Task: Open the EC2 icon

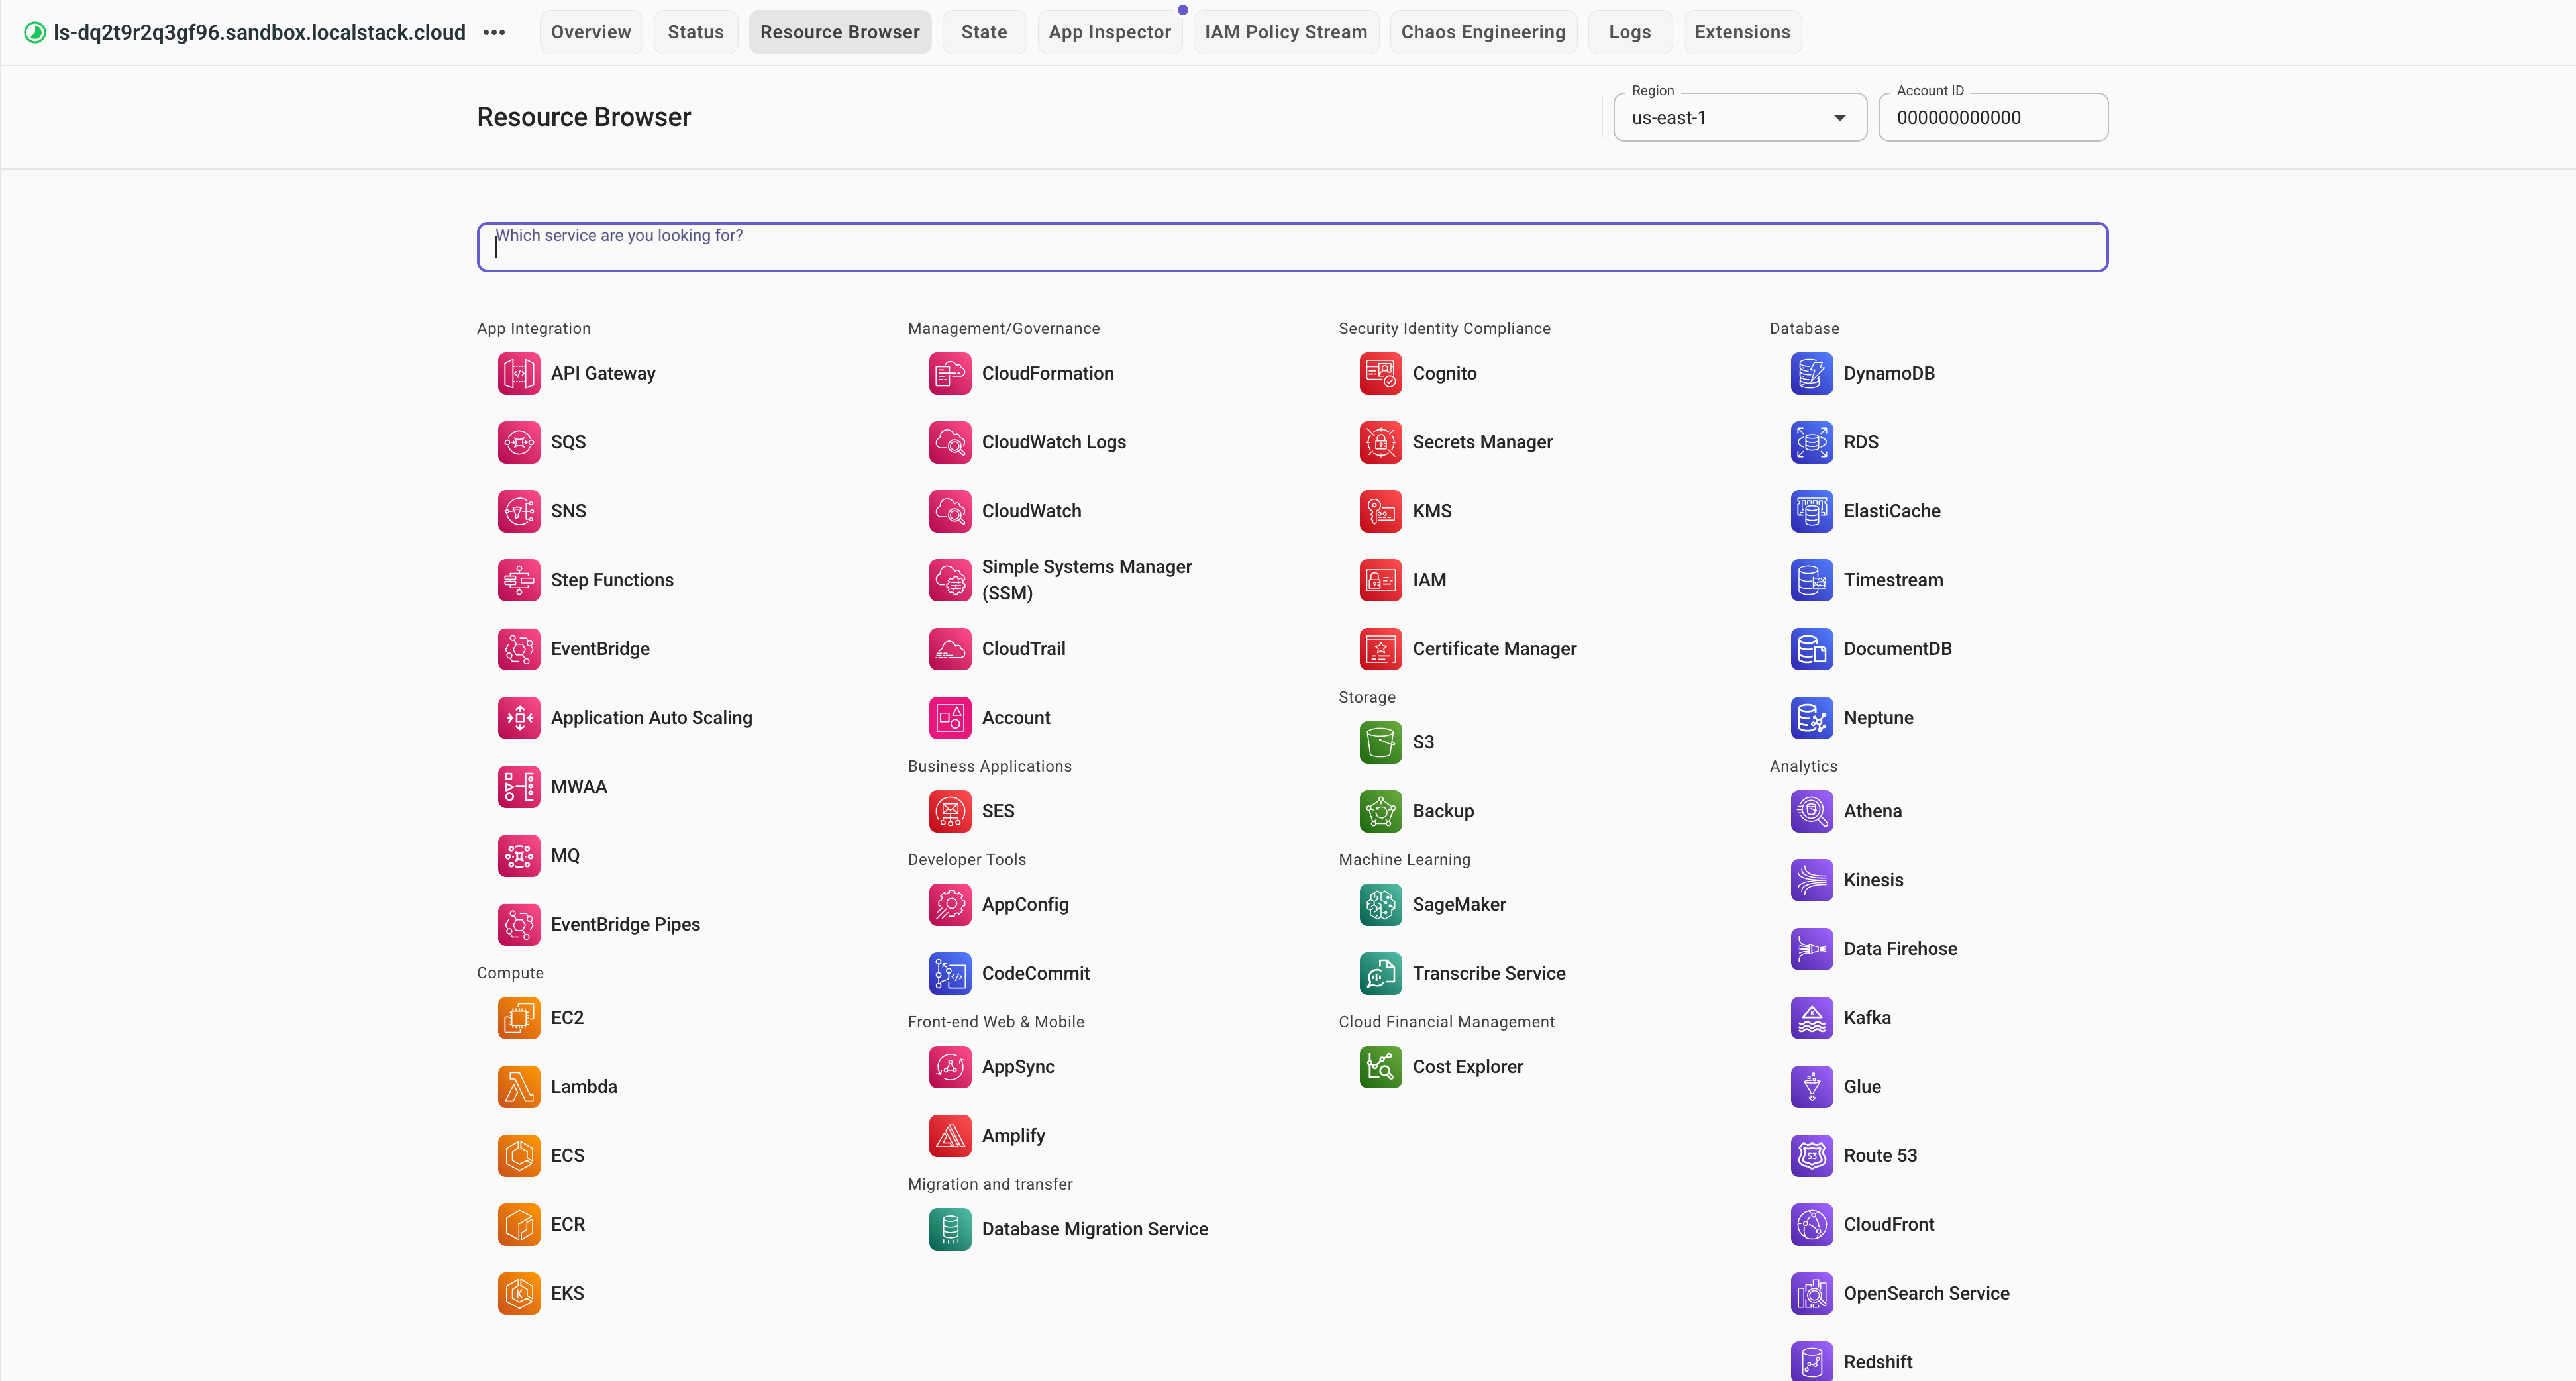Action: [x=519, y=1019]
